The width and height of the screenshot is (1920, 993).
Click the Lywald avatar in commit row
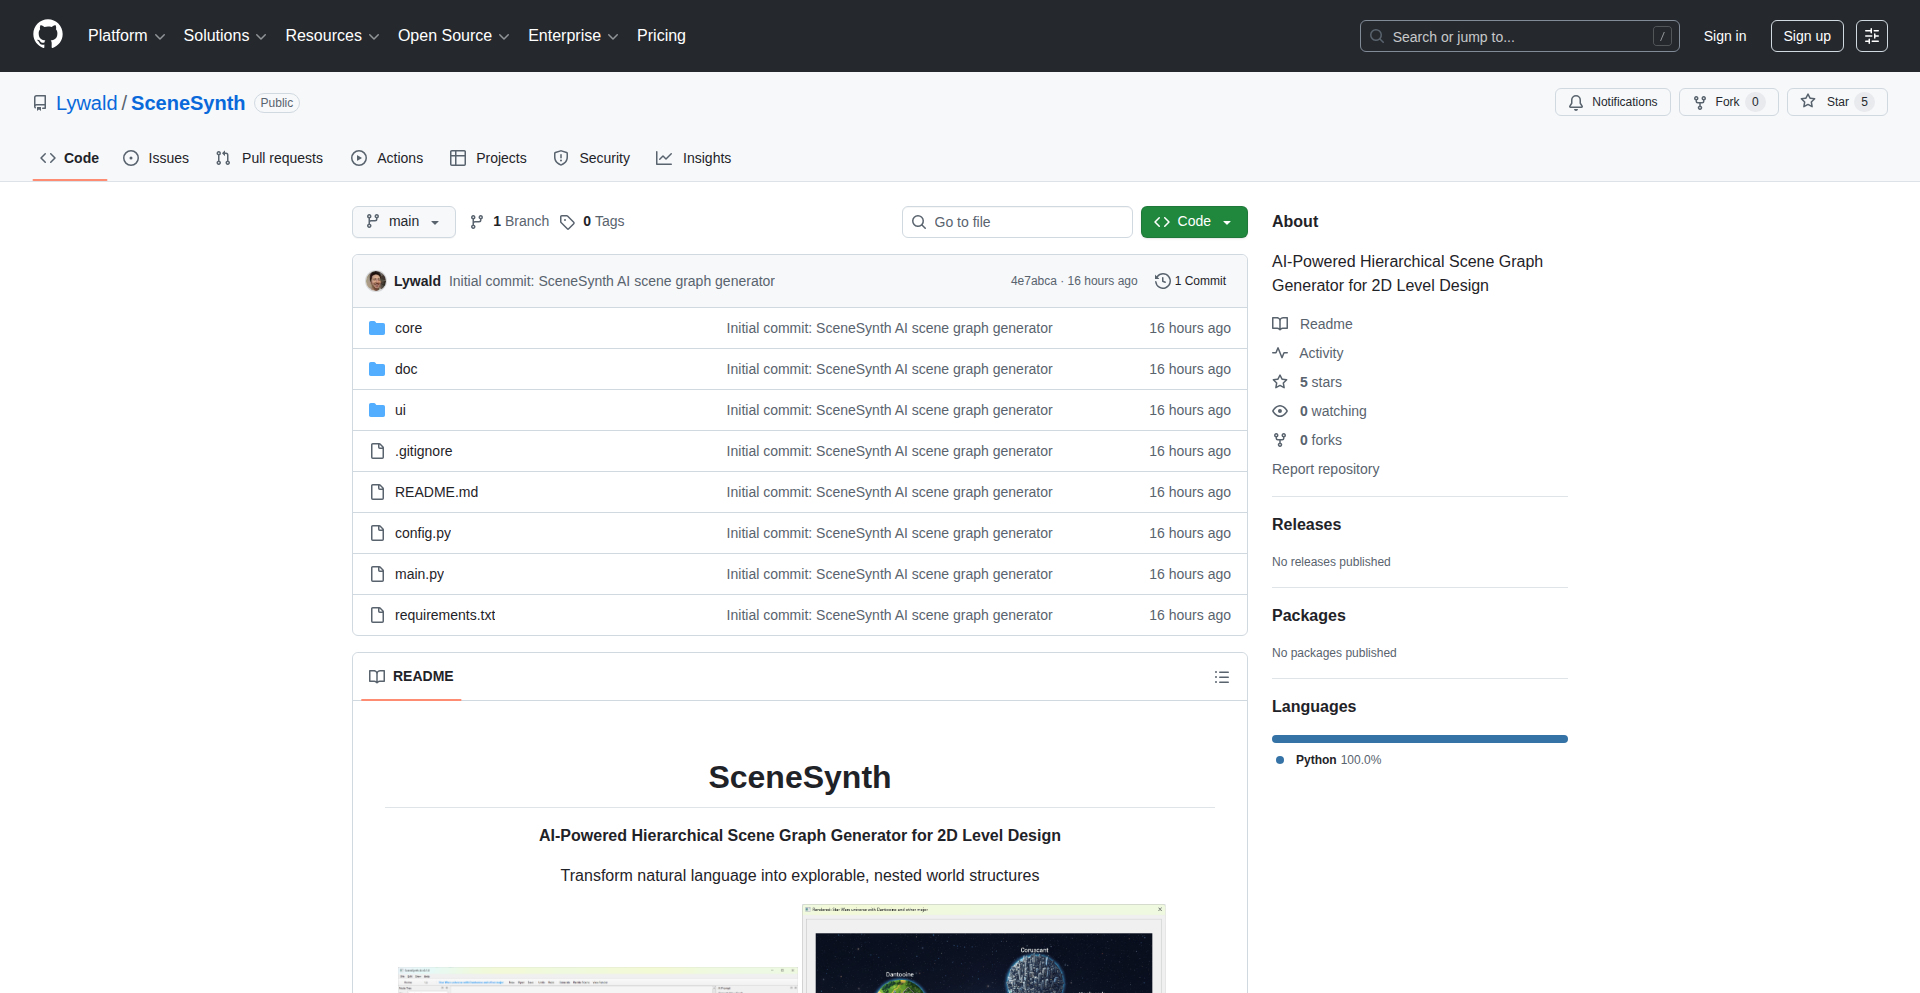pos(376,281)
